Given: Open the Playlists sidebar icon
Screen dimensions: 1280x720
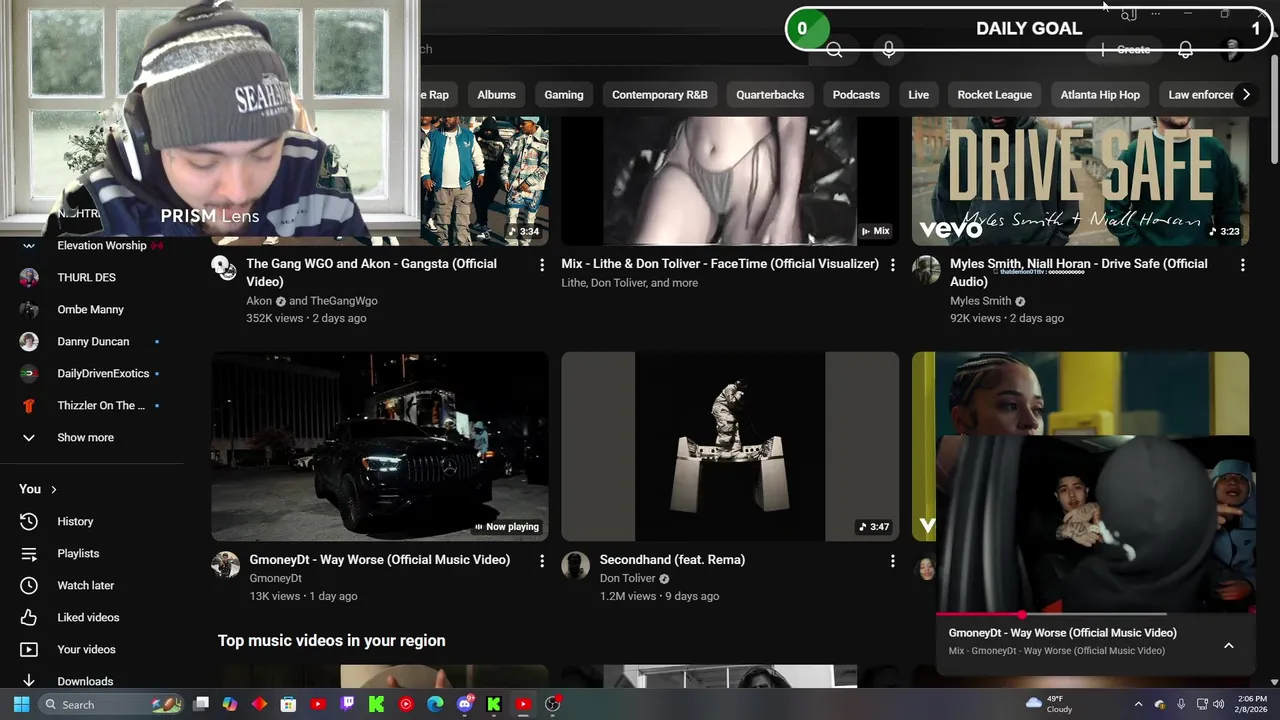Looking at the screenshot, I should point(29,553).
